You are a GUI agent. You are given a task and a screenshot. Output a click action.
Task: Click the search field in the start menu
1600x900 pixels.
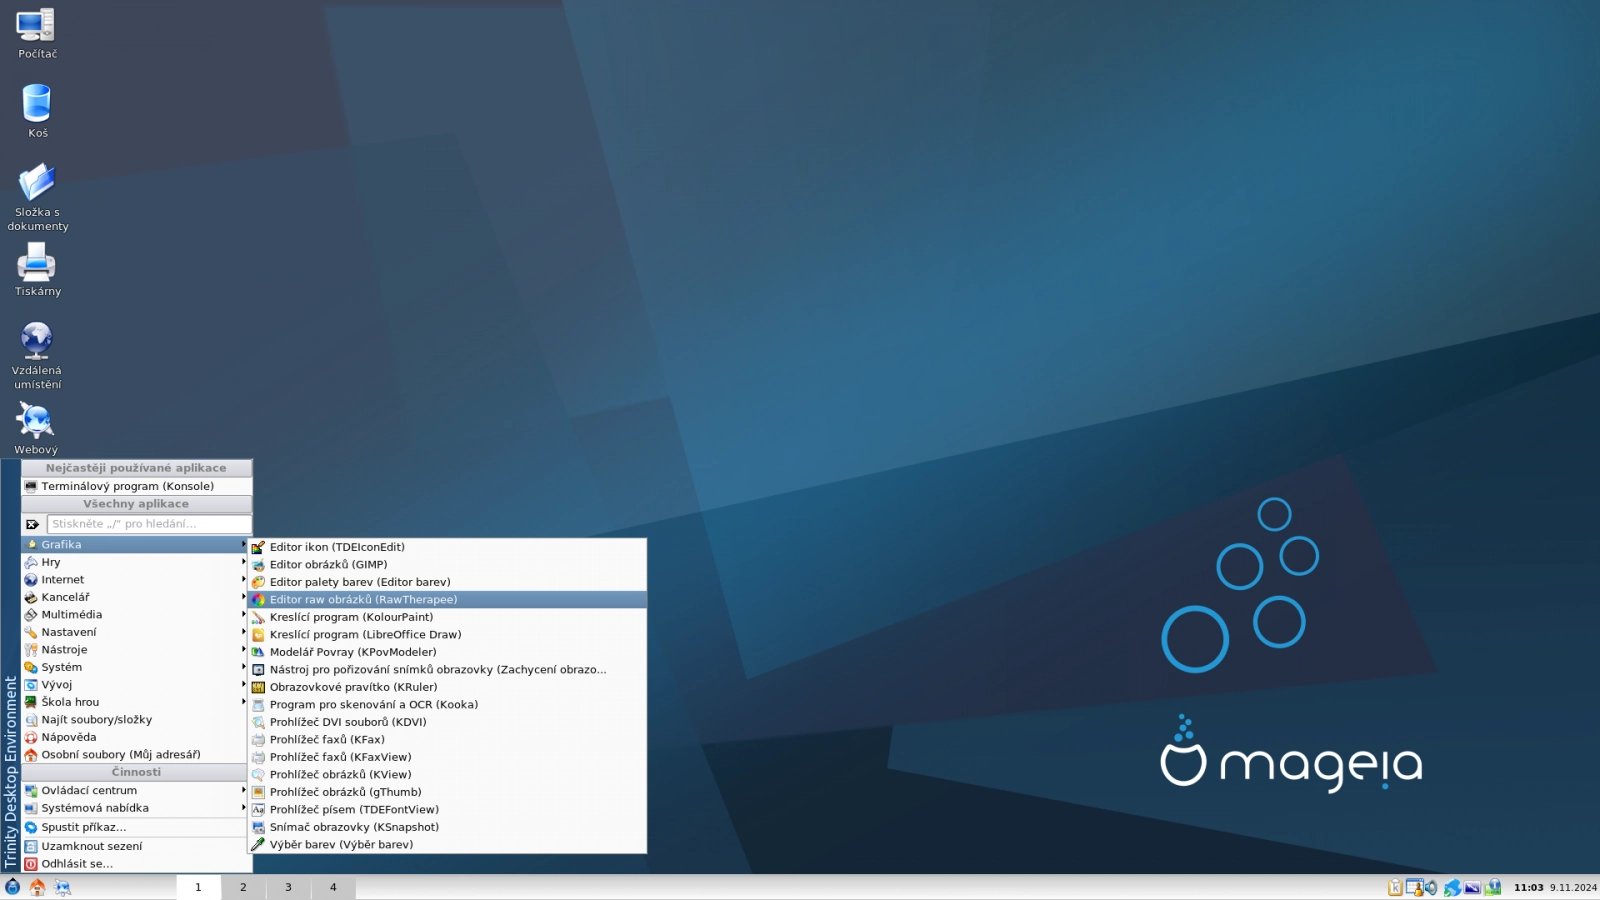tap(149, 524)
